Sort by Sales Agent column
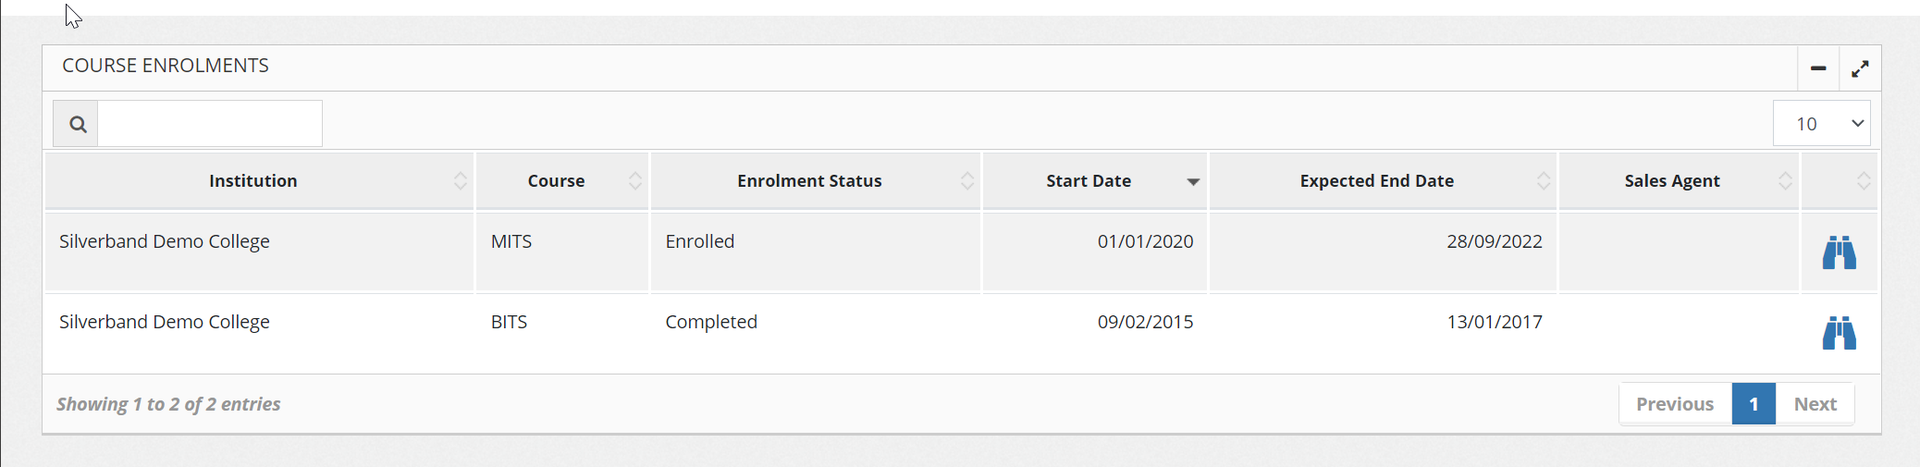1920x467 pixels. pyautogui.click(x=1672, y=181)
